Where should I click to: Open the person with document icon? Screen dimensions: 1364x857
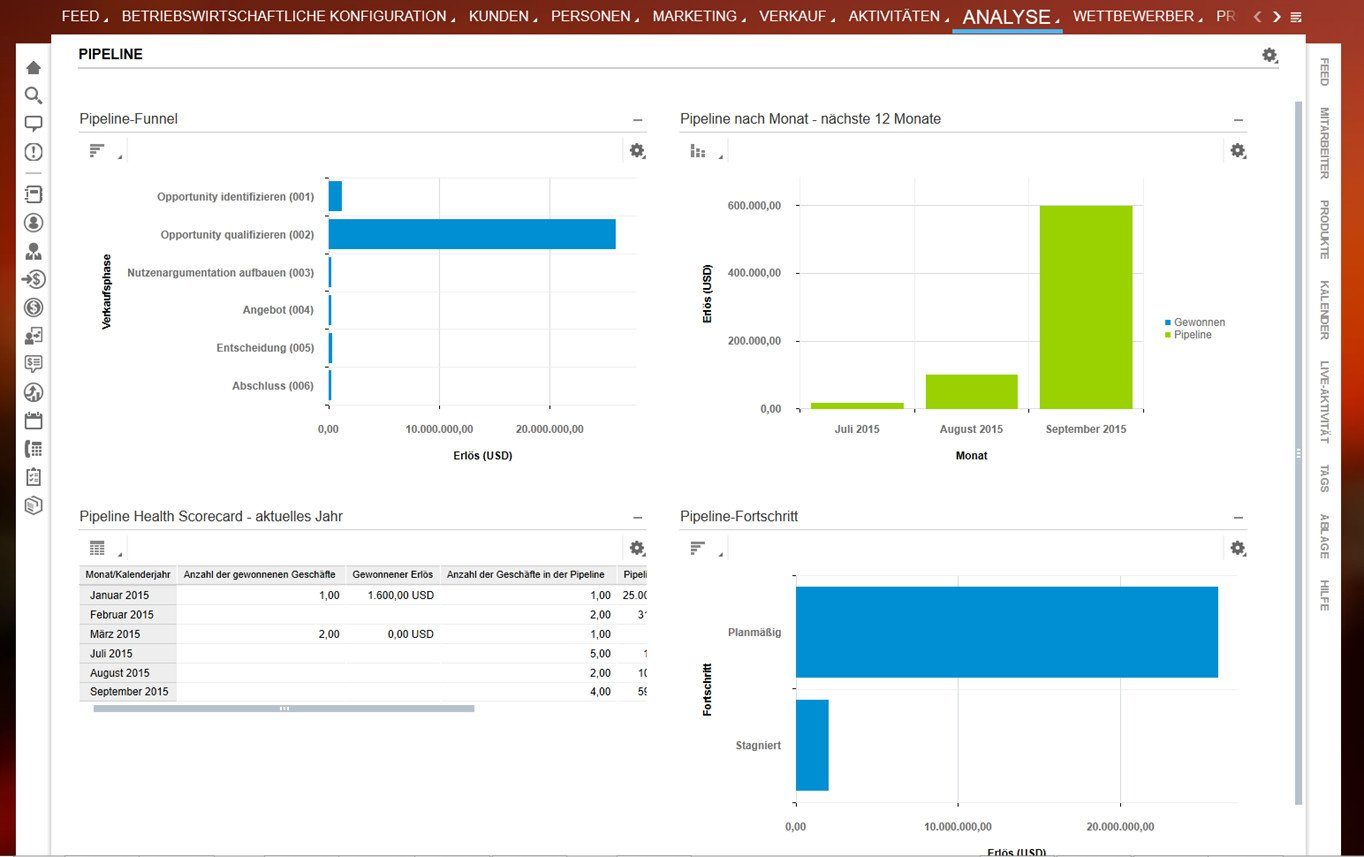coord(33,336)
